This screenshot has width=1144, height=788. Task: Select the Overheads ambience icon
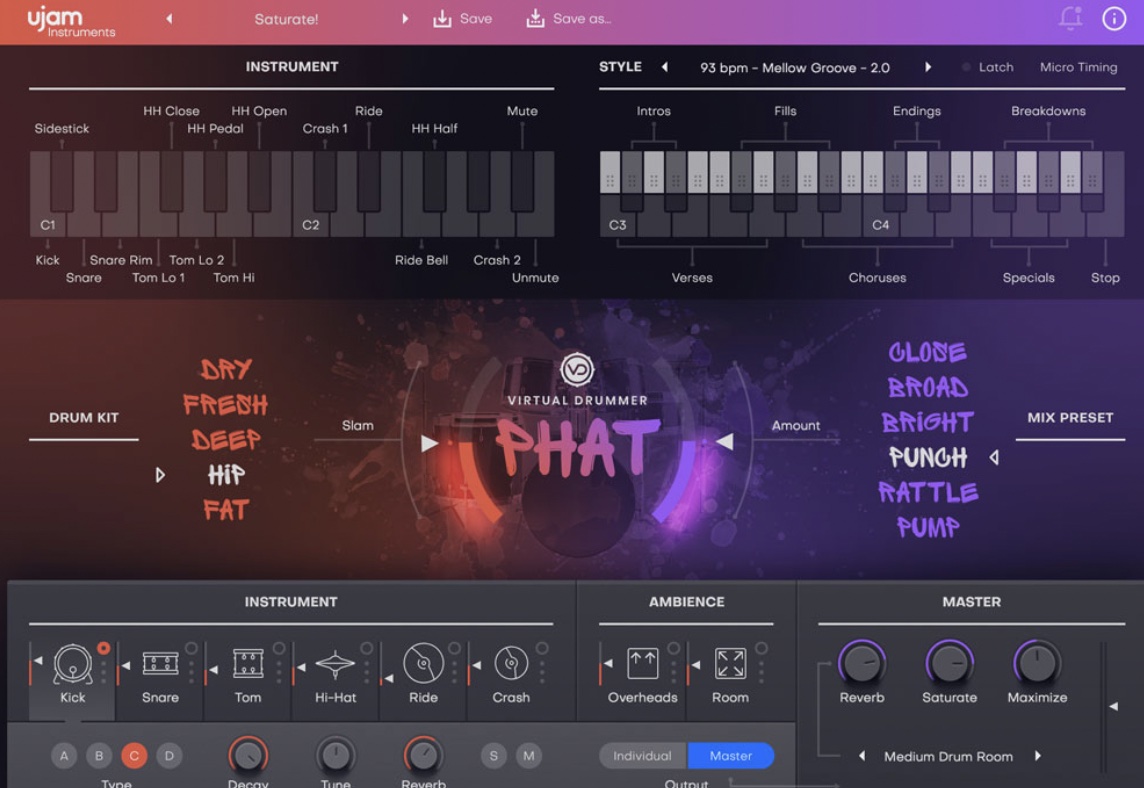click(x=643, y=664)
